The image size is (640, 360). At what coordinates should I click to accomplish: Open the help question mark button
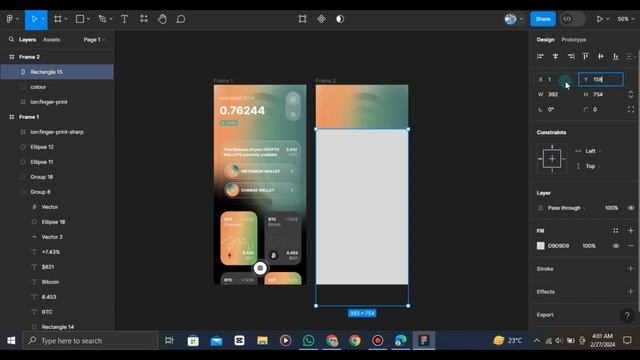627,315
